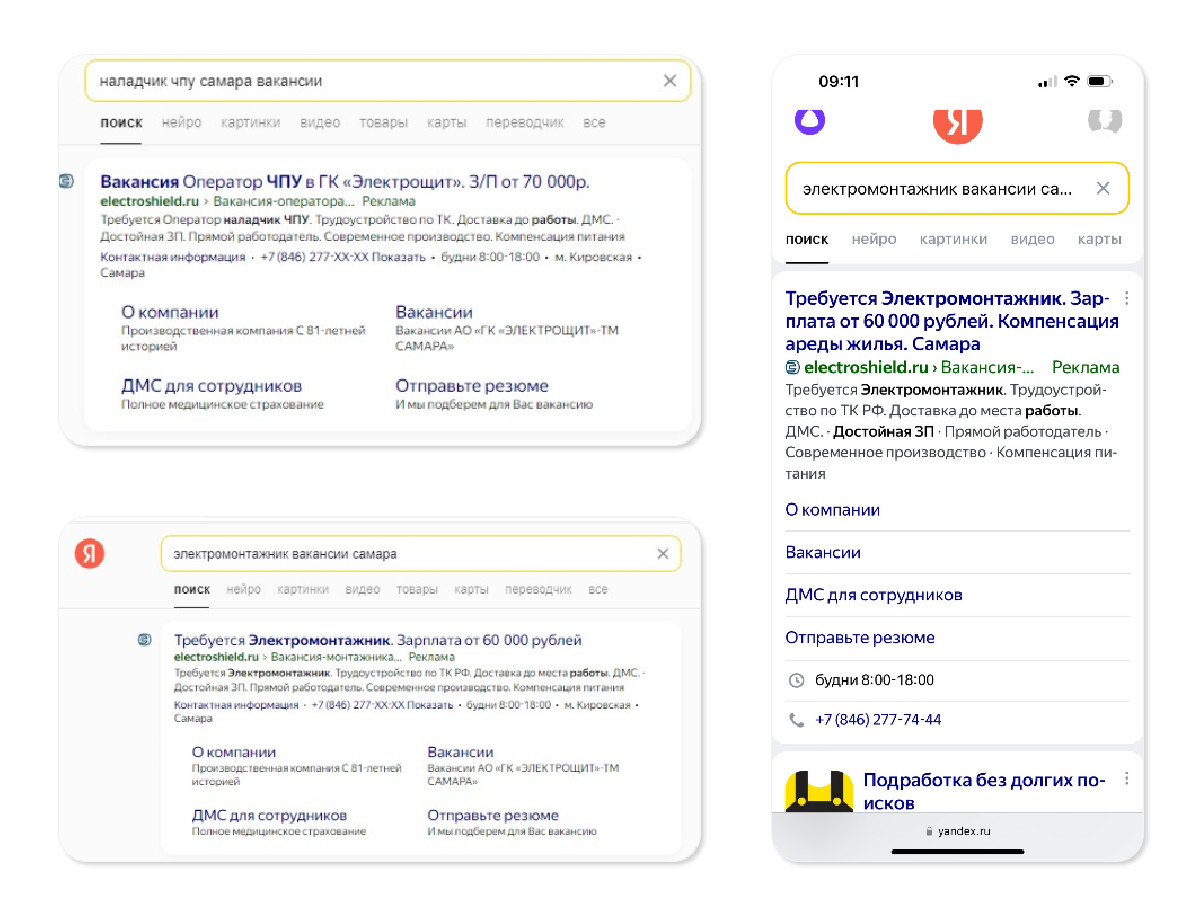Select the 'картинки' tab in the bottom-left search panel
The width and height of the screenshot is (1200, 912).
pos(303,590)
